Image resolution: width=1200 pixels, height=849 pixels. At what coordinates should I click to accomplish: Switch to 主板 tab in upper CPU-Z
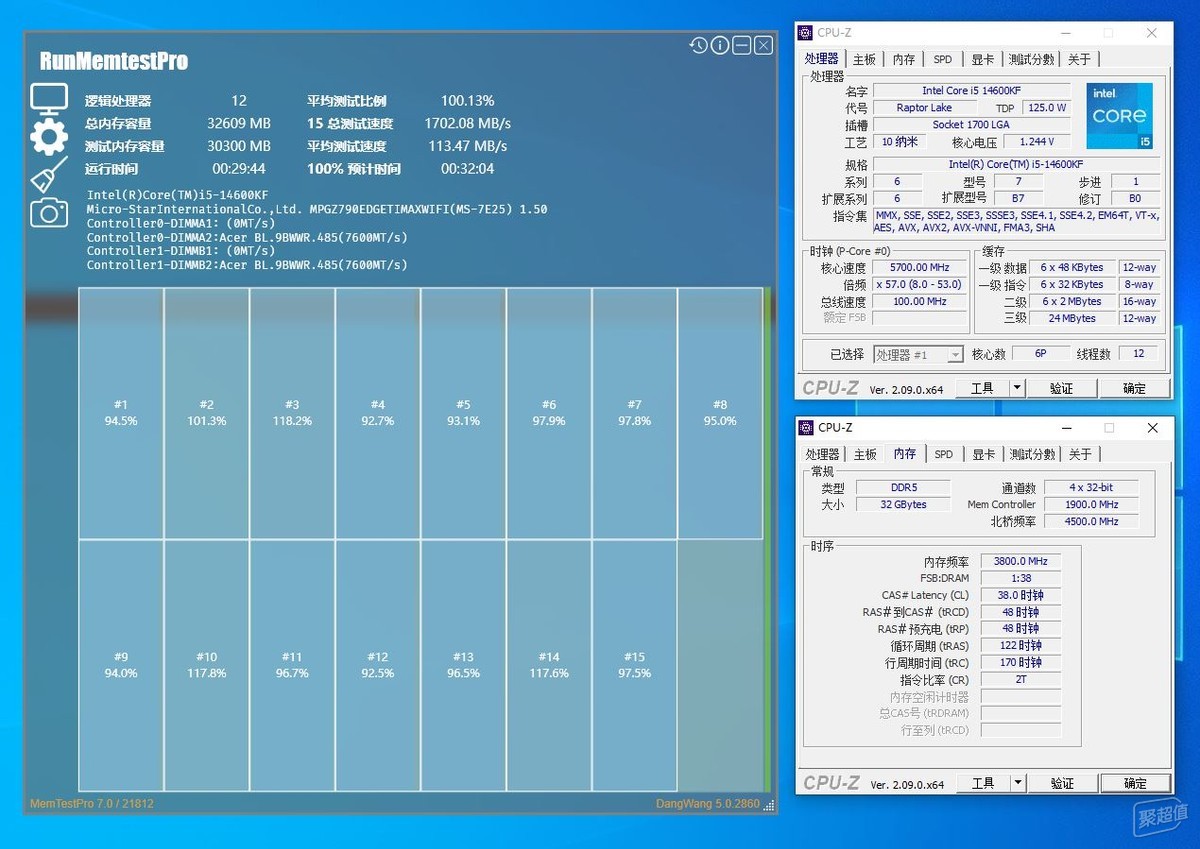(865, 60)
